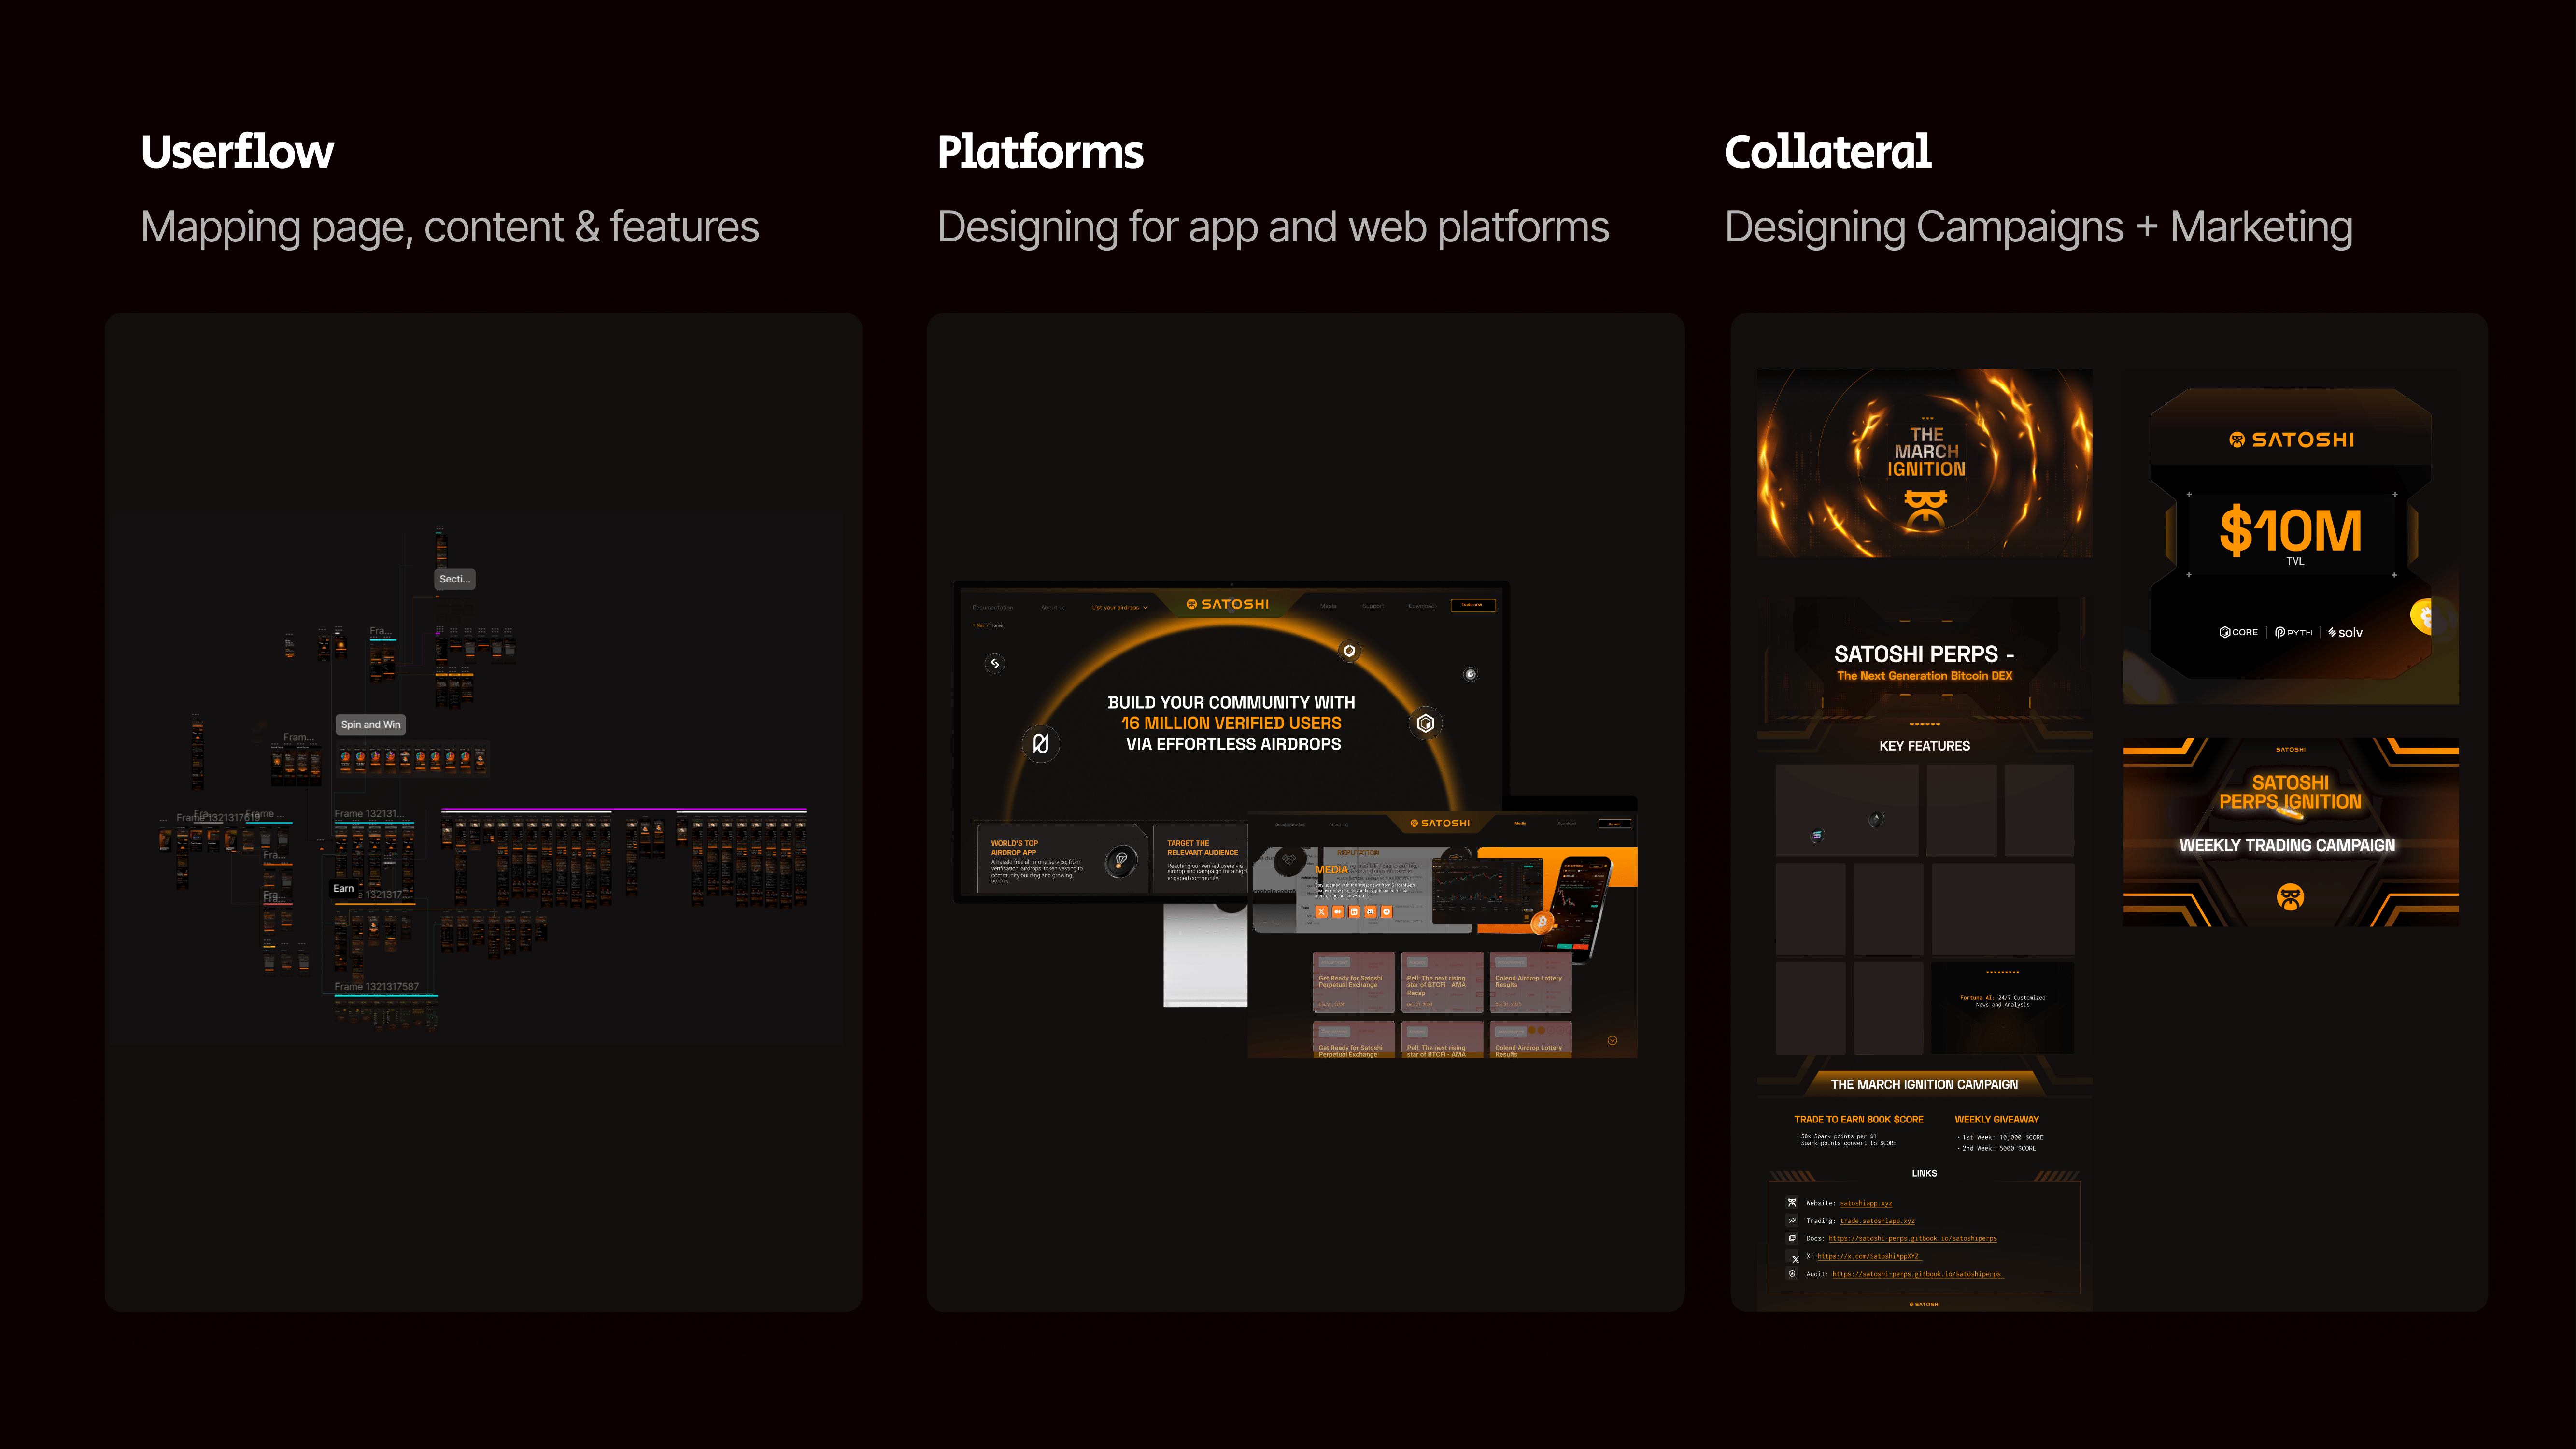This screenshot has width=2576, height=1449.
Task: Click the Discord icon in Media section
Action: (1371, 912)
